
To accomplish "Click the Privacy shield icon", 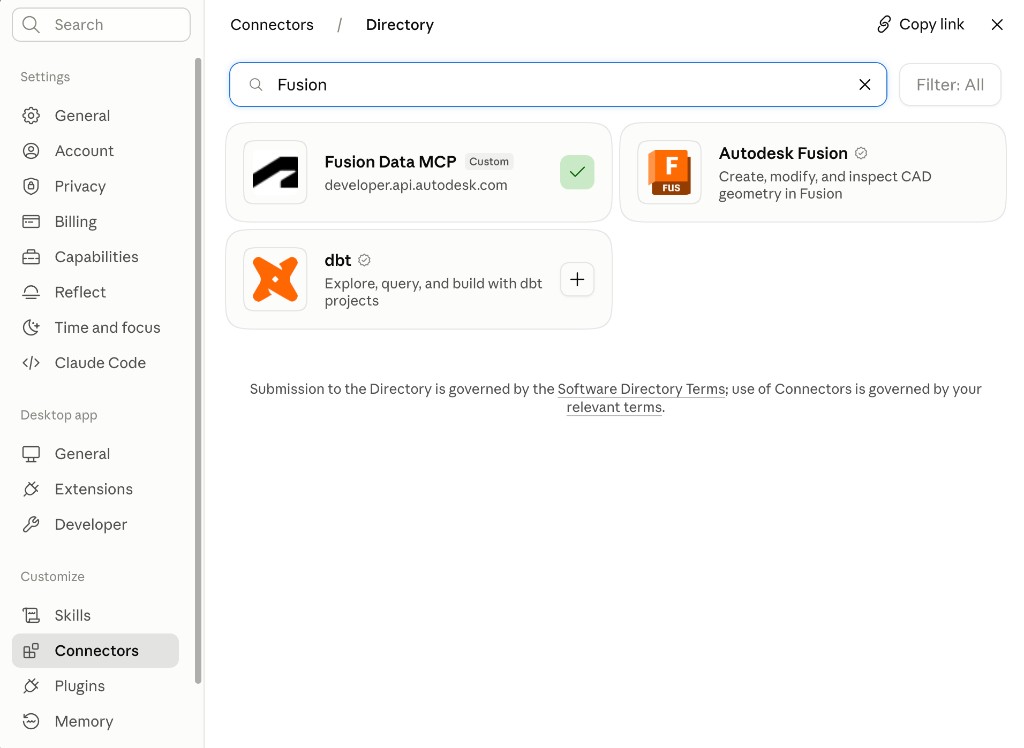I will (x=31, y=186).
